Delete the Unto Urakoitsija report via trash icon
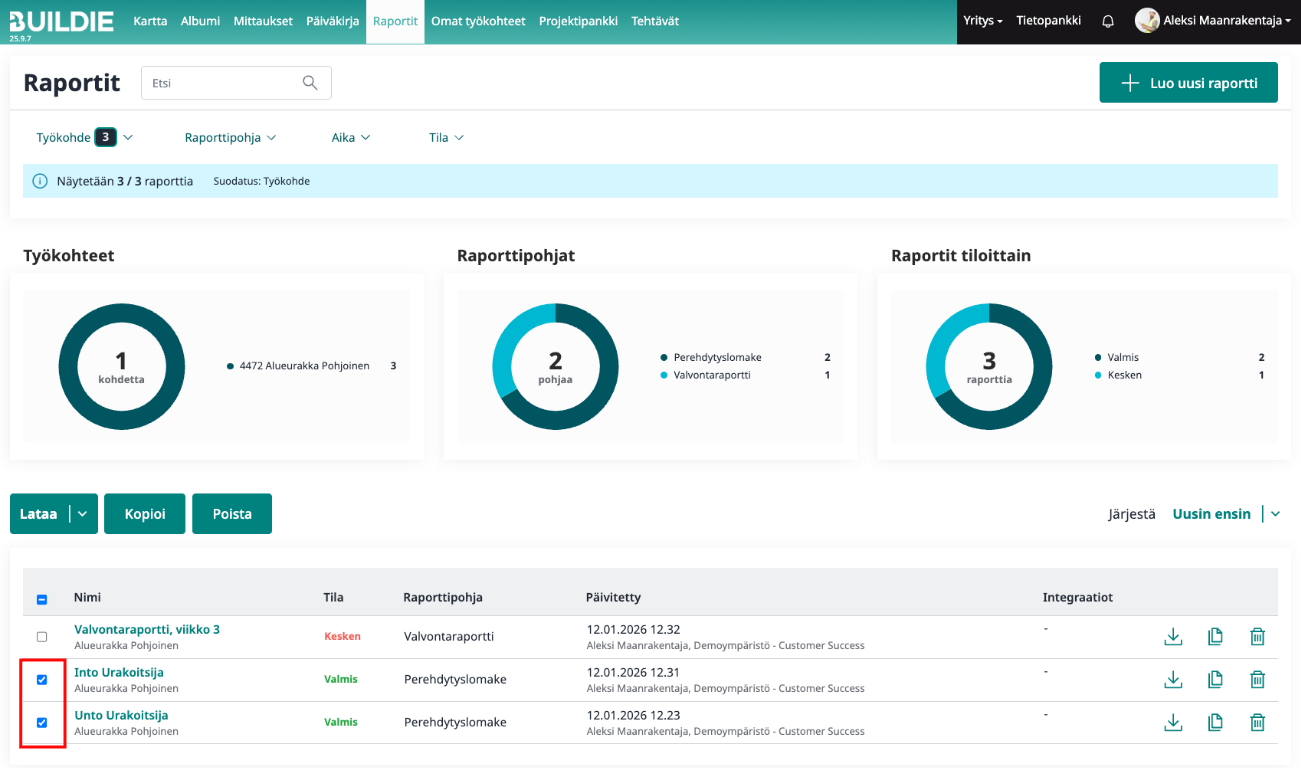Screen dimensions: 1301x768 (1257, 722)
